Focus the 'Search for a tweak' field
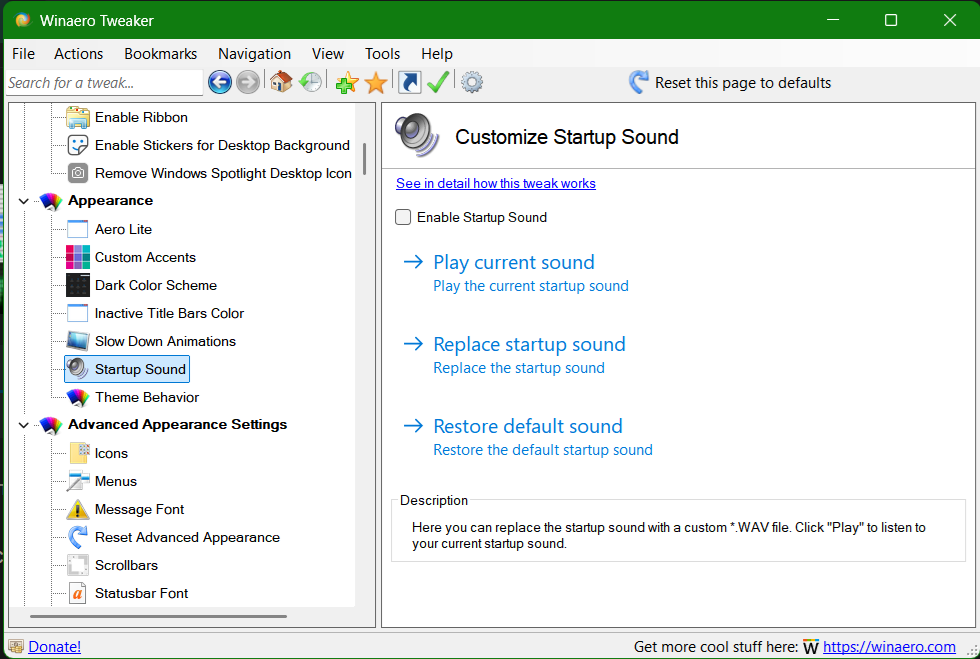The height and width of the screenshot is (659, 980). coord(104,83)
